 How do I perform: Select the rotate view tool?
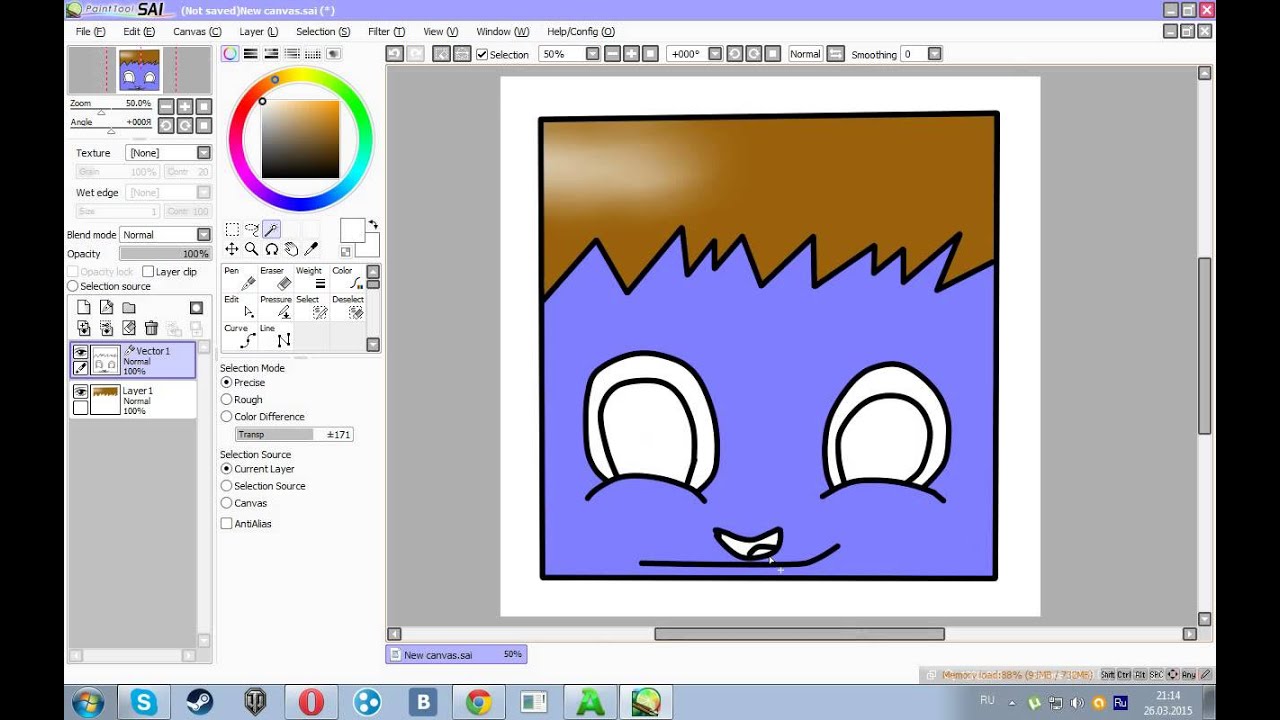pyautogui.click(x=271, y=249)
